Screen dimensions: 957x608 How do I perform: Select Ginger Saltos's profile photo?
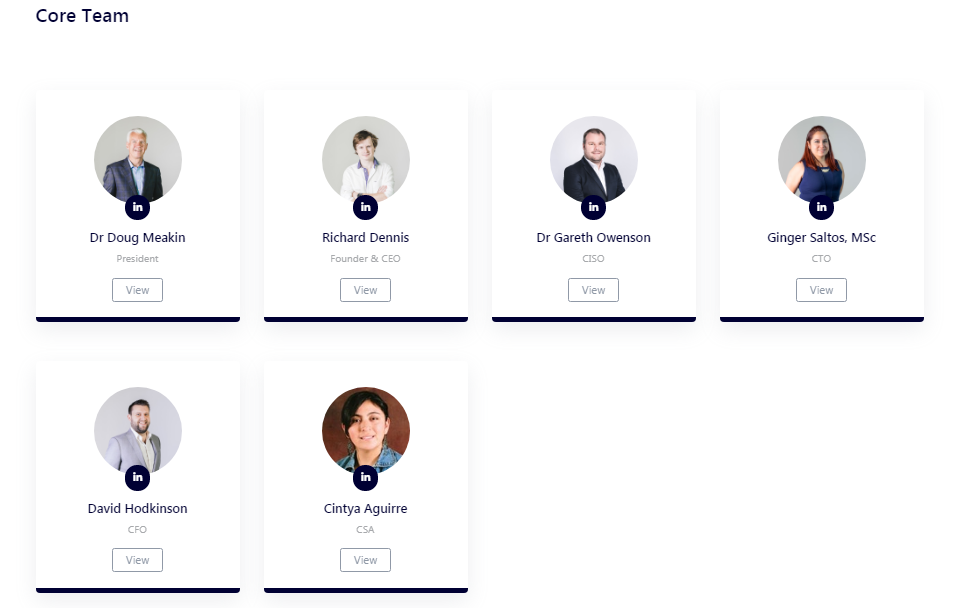[822, 159]
